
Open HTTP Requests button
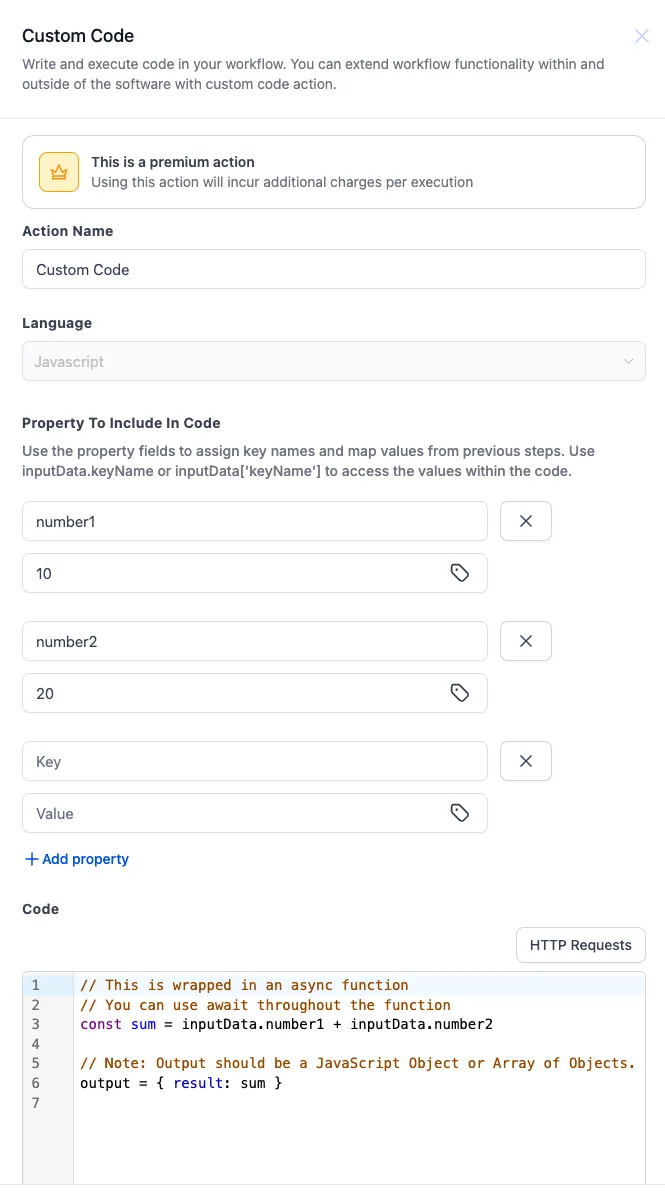click(580, 945)
